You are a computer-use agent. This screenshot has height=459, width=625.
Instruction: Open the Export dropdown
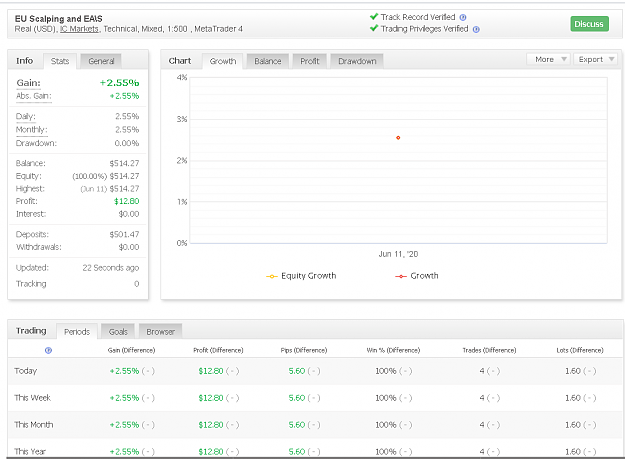point(596,59)
